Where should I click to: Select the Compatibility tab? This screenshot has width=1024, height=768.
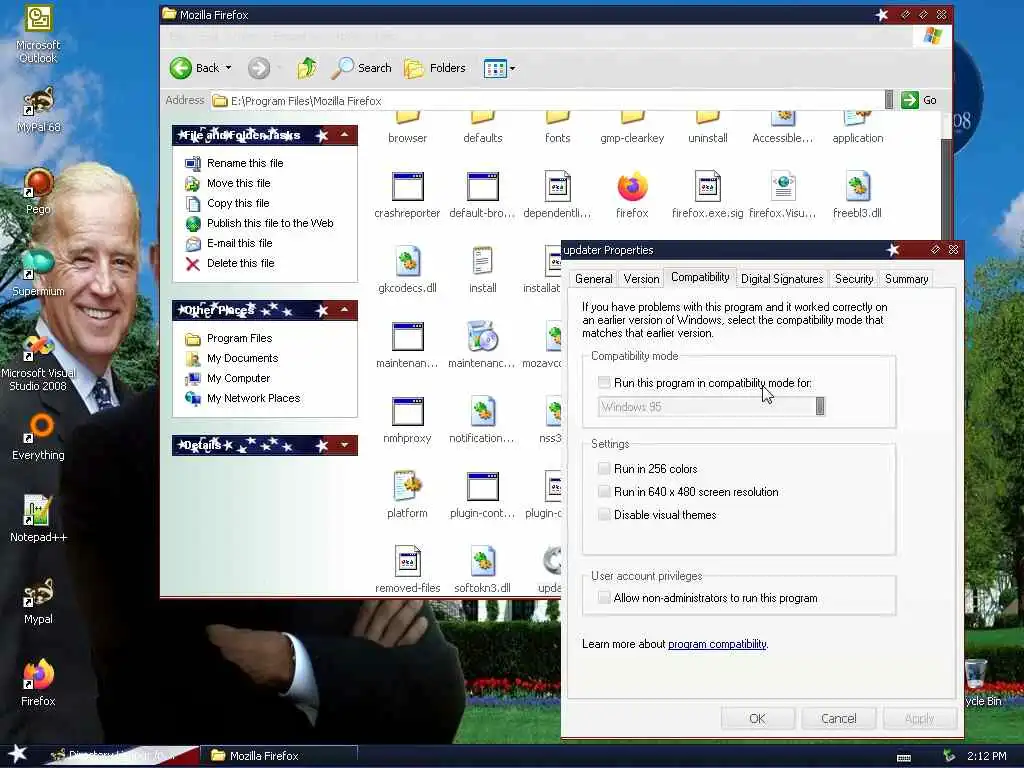pyautogui.click(x=700, y=277)
